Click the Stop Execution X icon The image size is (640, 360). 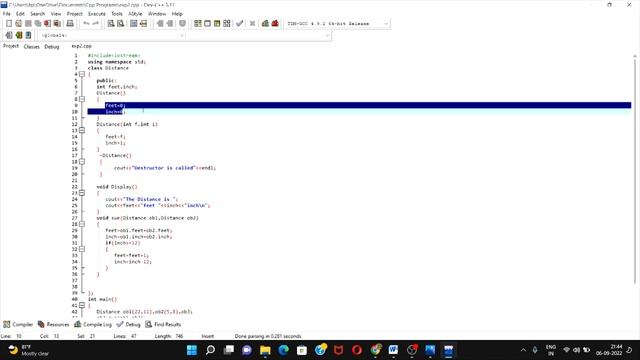253,24
